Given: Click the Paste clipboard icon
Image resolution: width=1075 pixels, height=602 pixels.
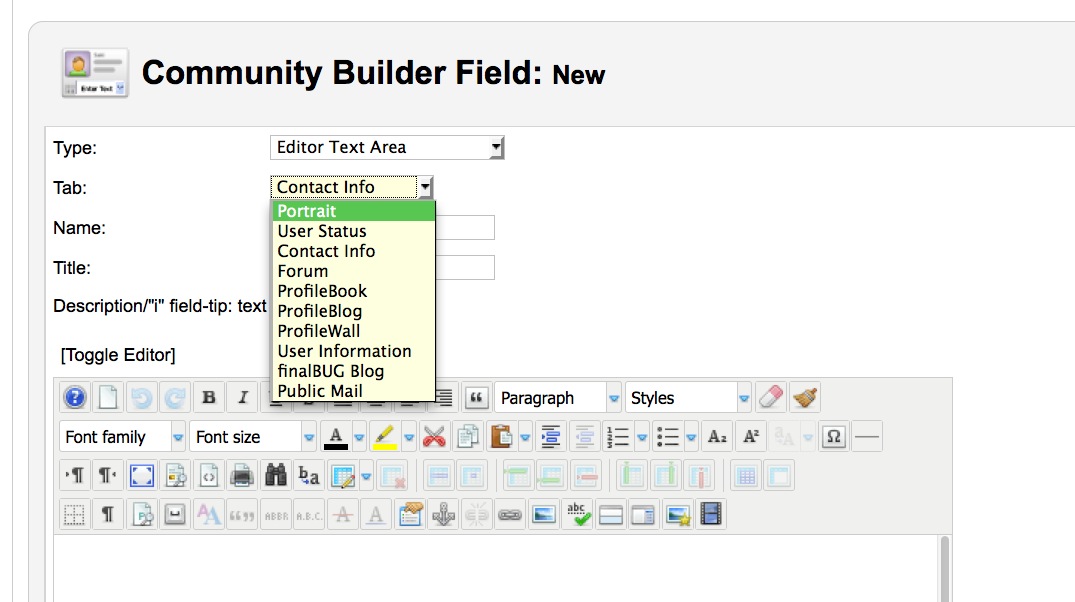Looking at the screenshot, I should (501, 437).
